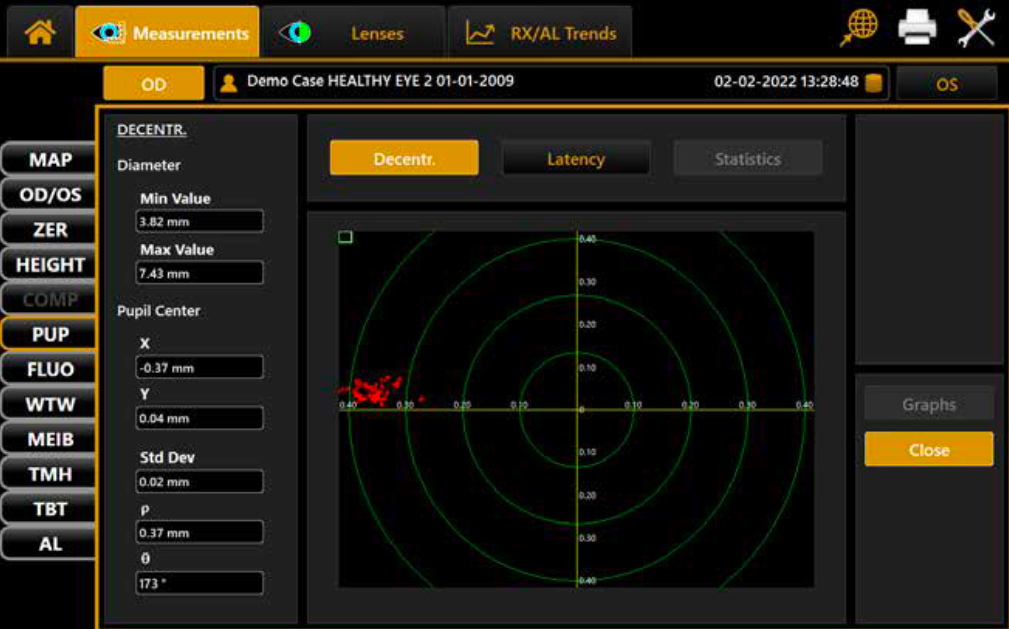Viewport: 1009px width, 629px height.
Task: Select the PUP pupillography section
Action: 50,333
